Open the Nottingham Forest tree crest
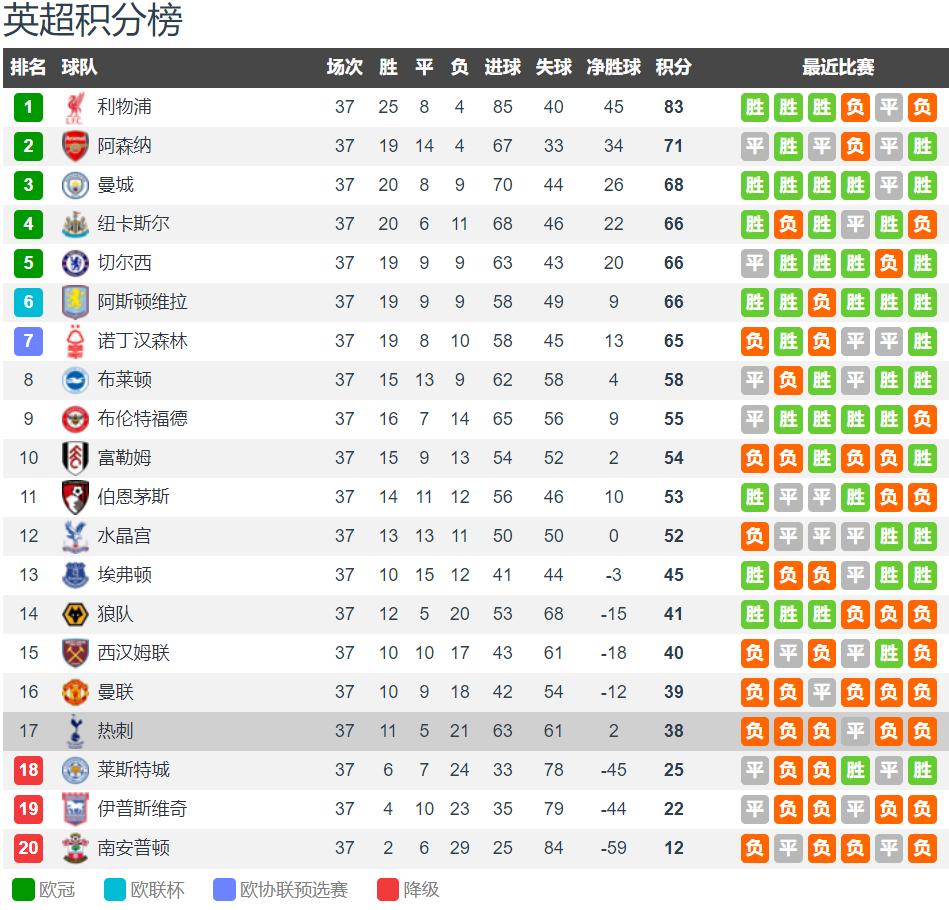Image resolution: width=949 pixels, height=910 pixels. tap(75, 341)
